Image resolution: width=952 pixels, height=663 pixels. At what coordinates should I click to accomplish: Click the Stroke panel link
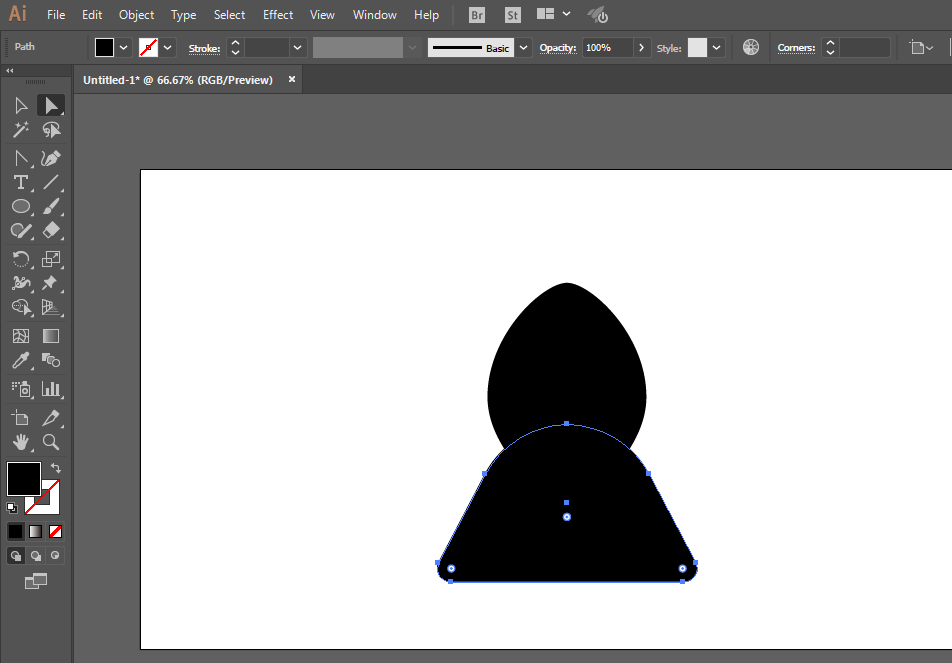(x=204, y=48)
